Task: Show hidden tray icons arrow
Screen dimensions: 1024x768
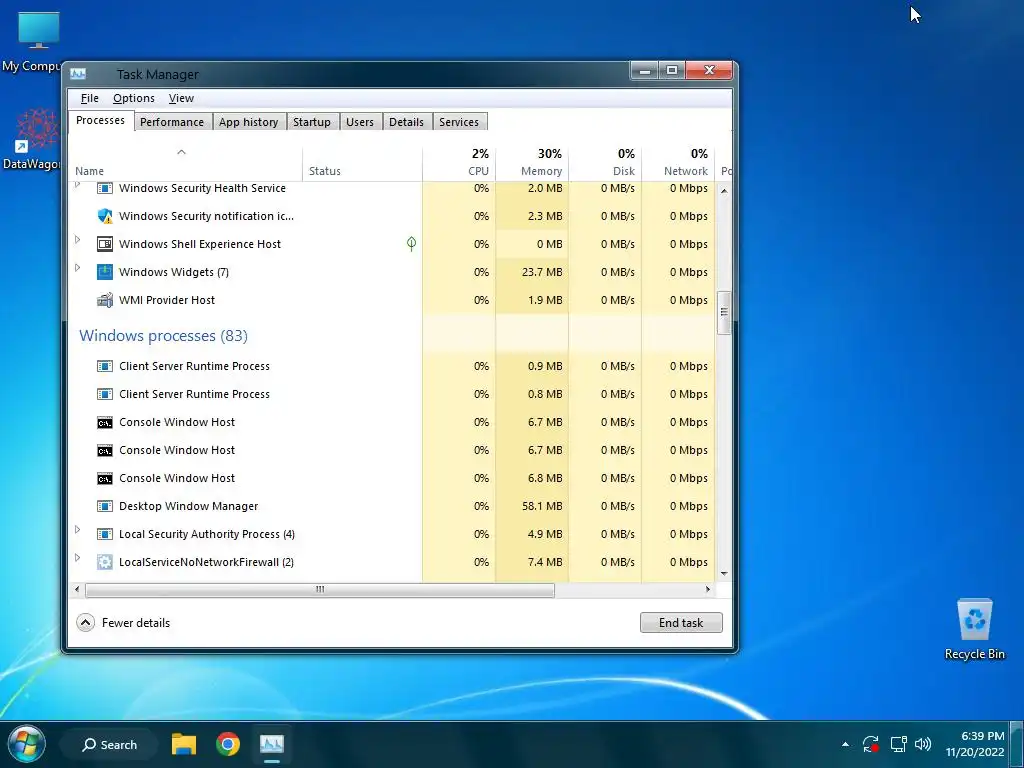Action: (x=846, y=744)
